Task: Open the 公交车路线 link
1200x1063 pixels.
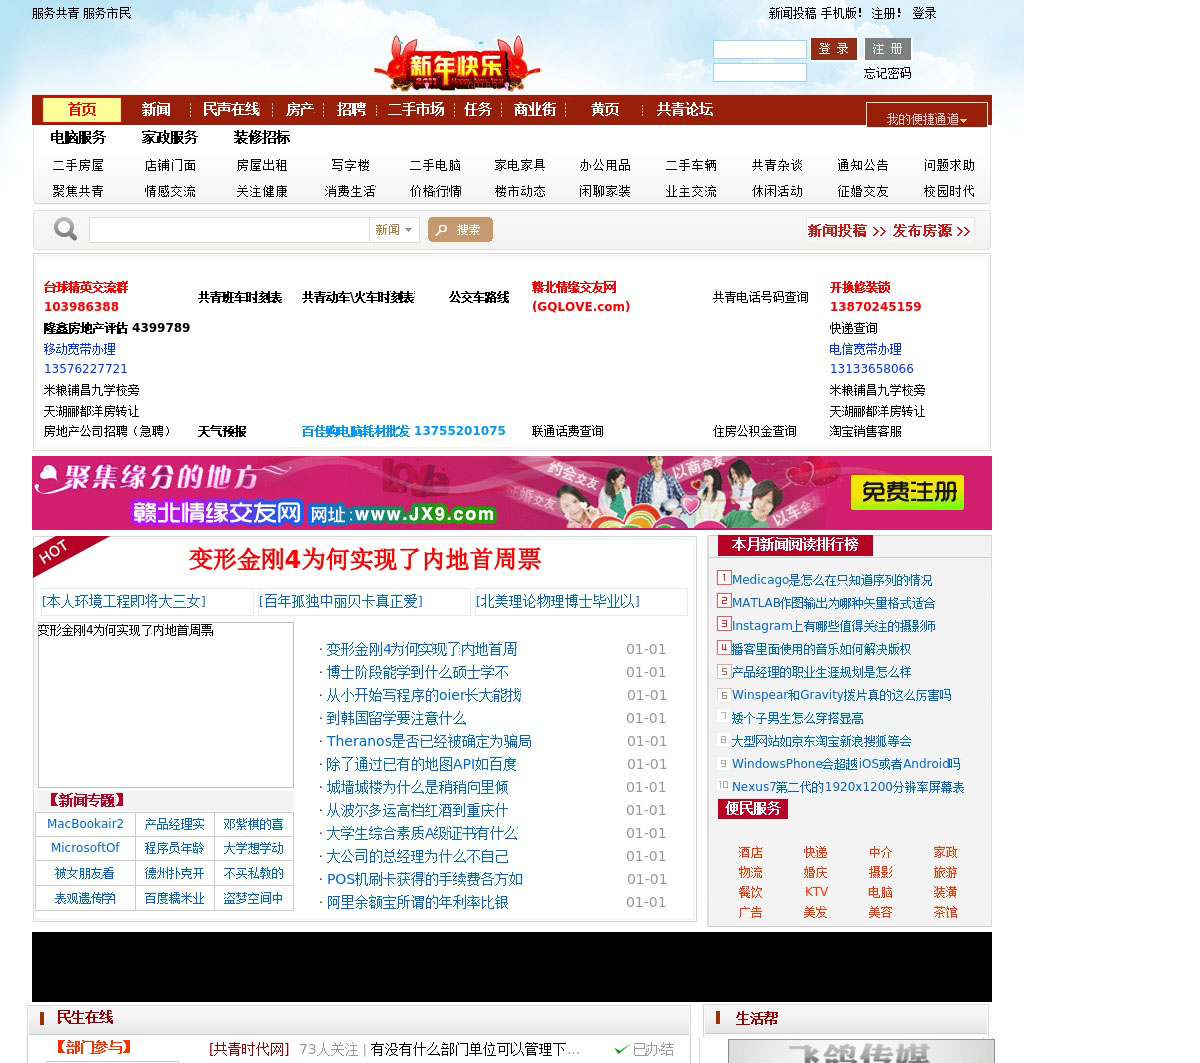Action: 479,297
